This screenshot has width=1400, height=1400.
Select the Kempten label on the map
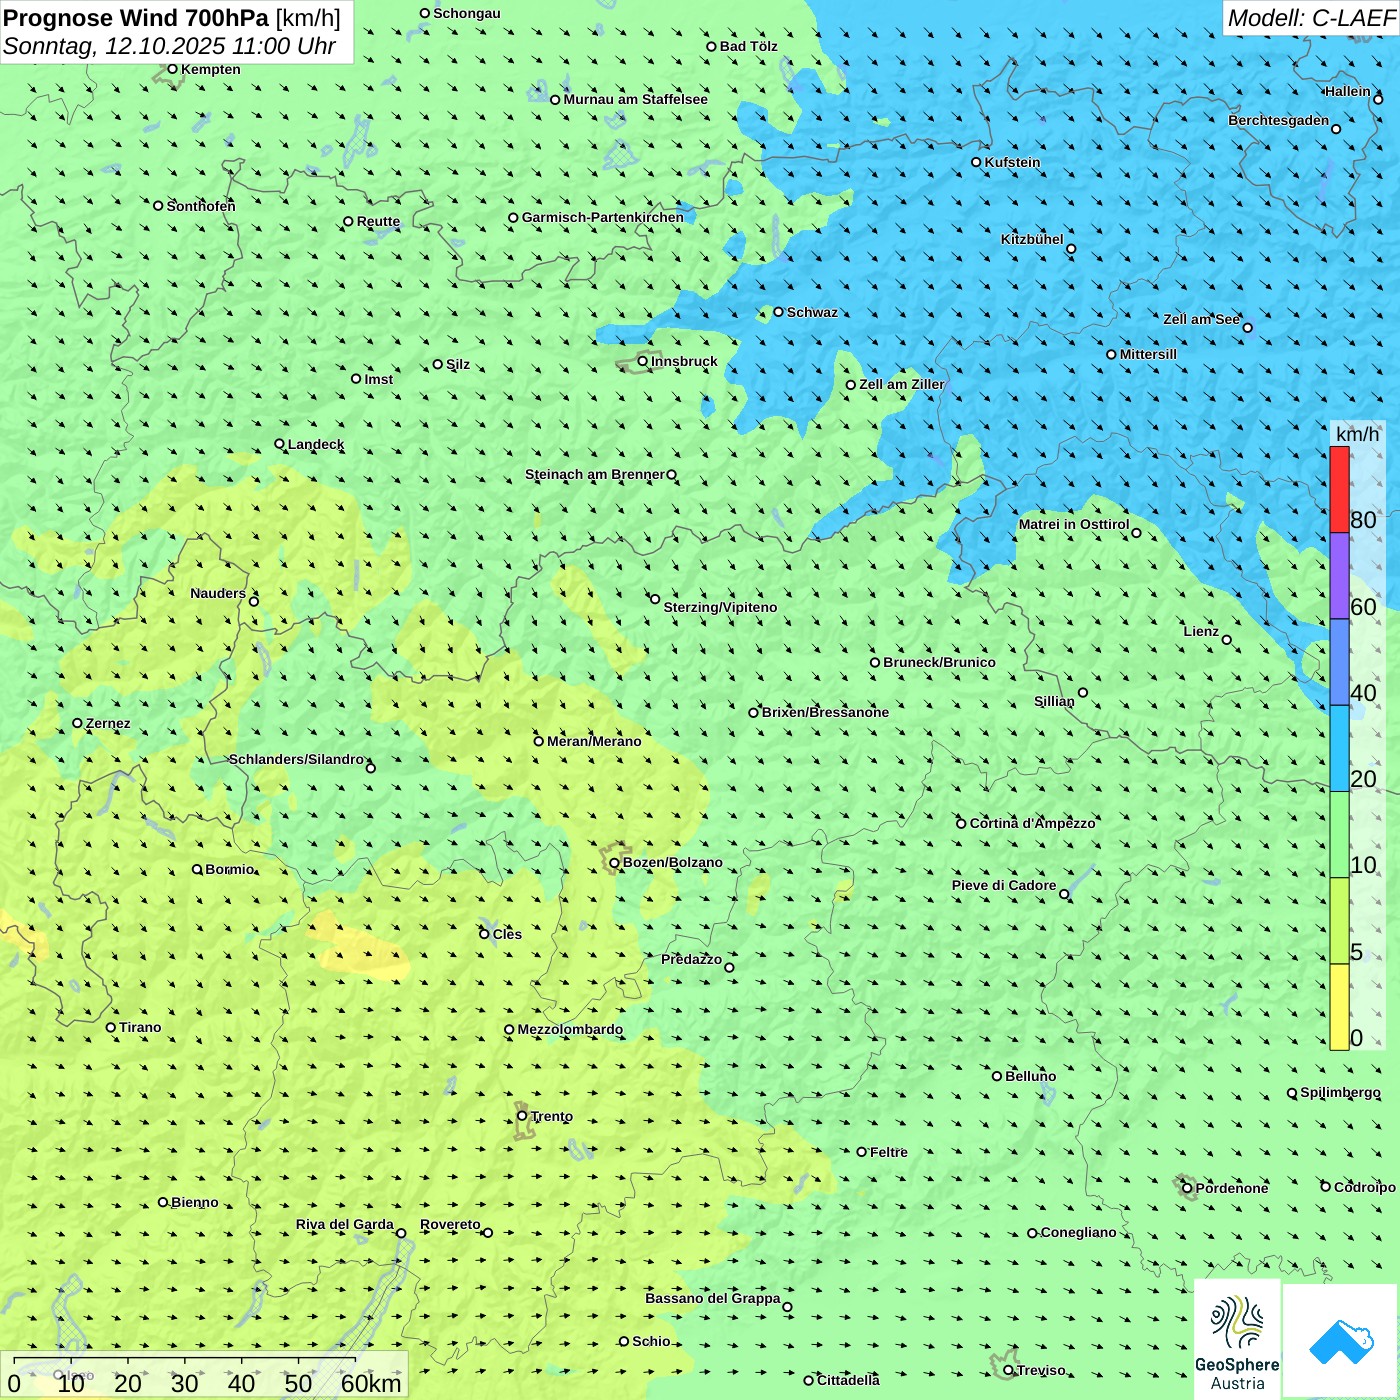211,69
